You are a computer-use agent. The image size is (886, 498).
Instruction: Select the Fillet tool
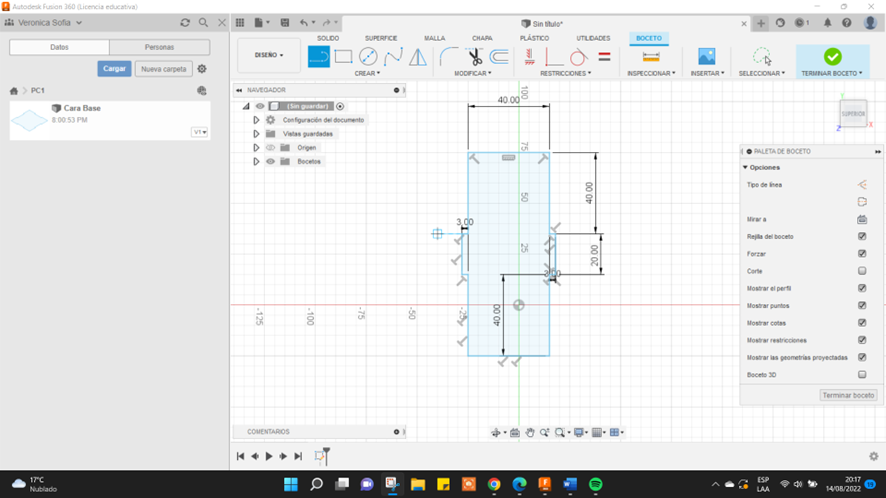coord(449,57)
